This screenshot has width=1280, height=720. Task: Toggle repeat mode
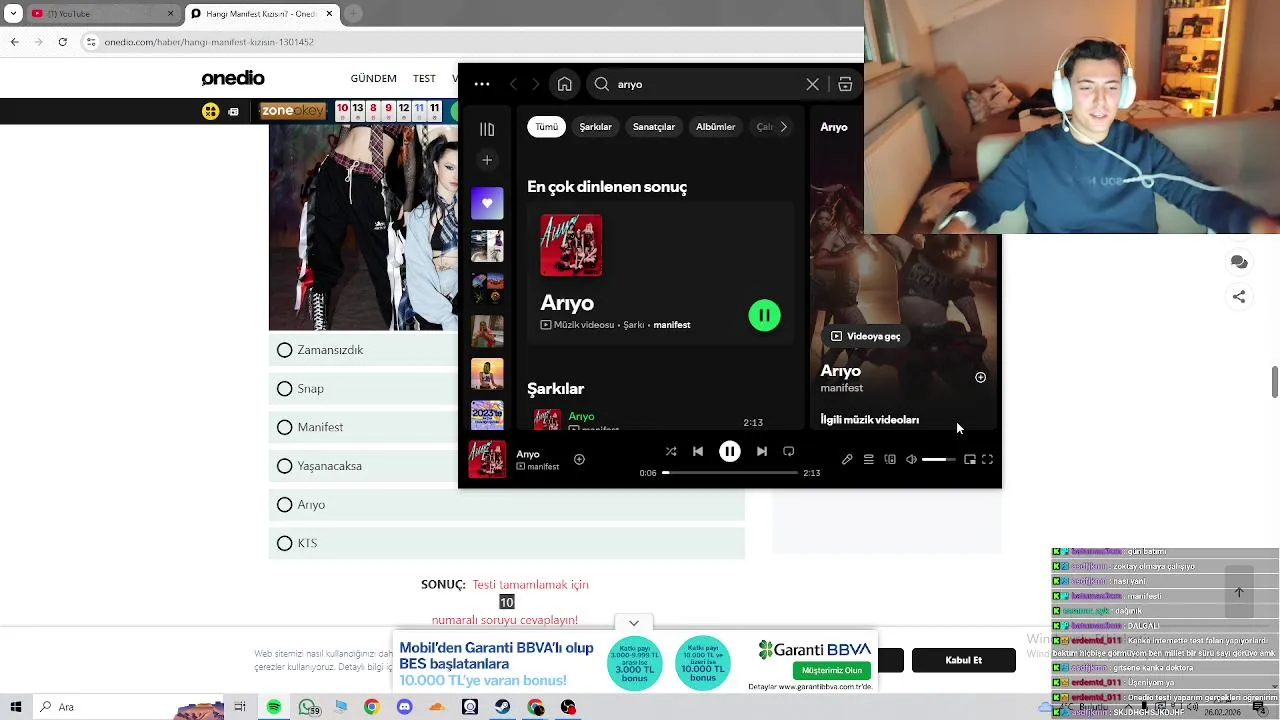click(x=789, y=452)
